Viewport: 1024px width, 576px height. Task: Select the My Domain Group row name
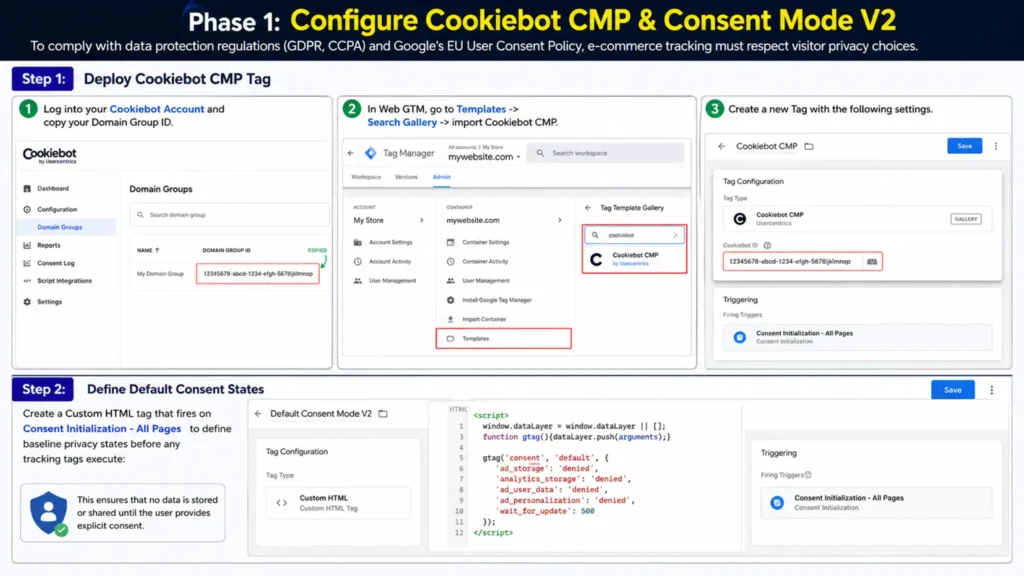click(x=160, y=274)
